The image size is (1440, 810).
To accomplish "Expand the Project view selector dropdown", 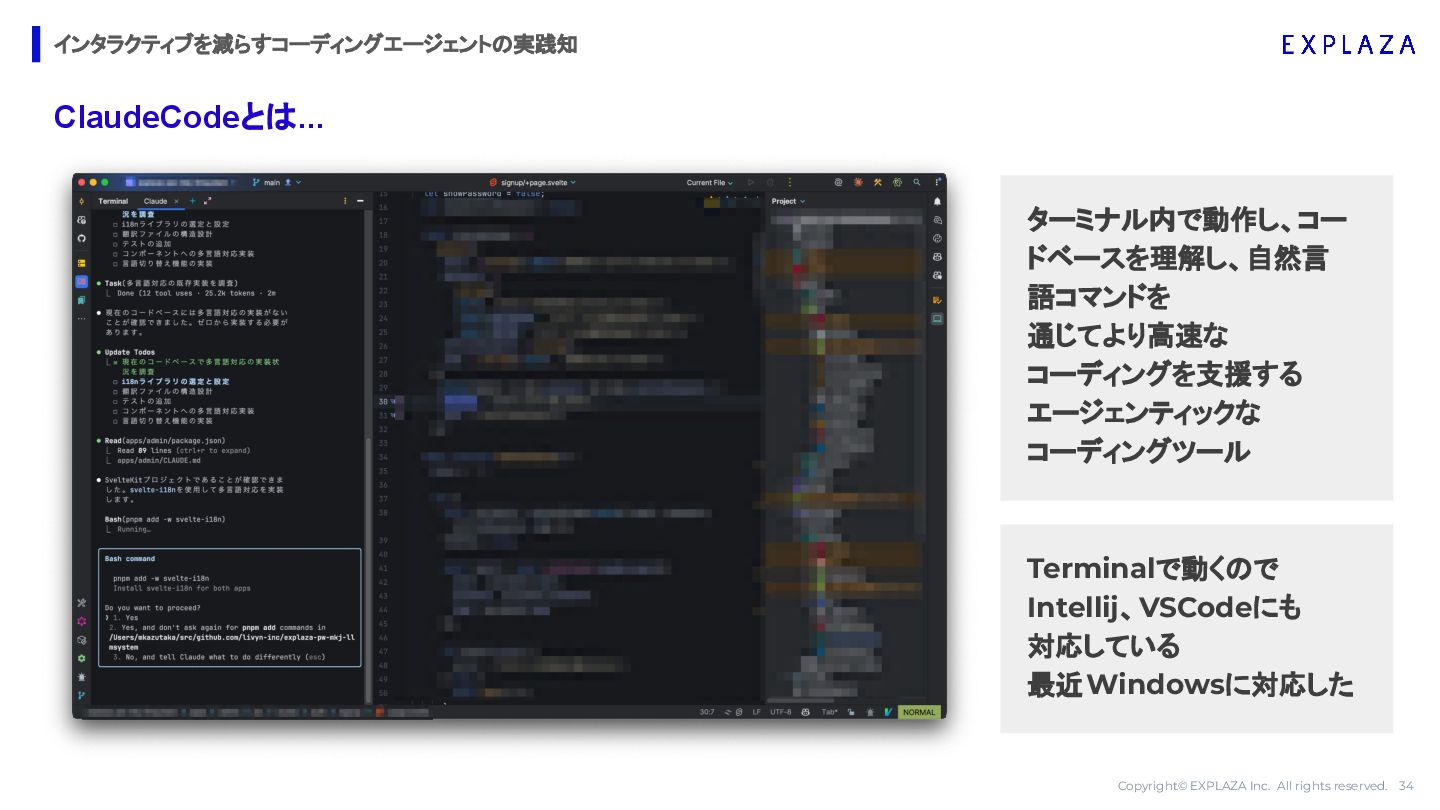I will click(788, 201).
